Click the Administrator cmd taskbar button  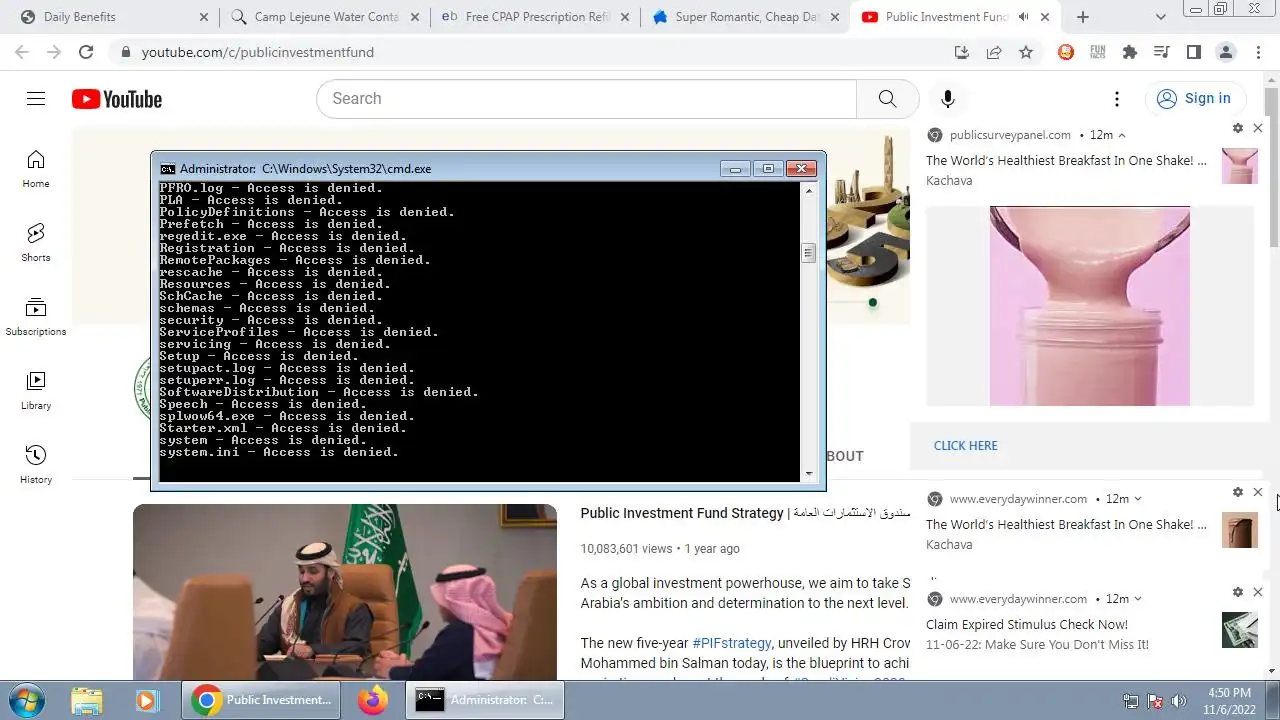(485, 700)
